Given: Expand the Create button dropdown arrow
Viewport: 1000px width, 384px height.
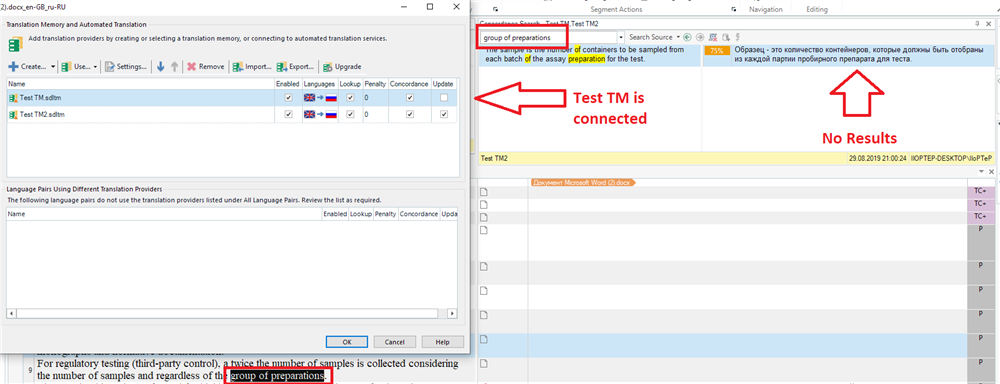Looking at the screenshot, I should point(52,66).
